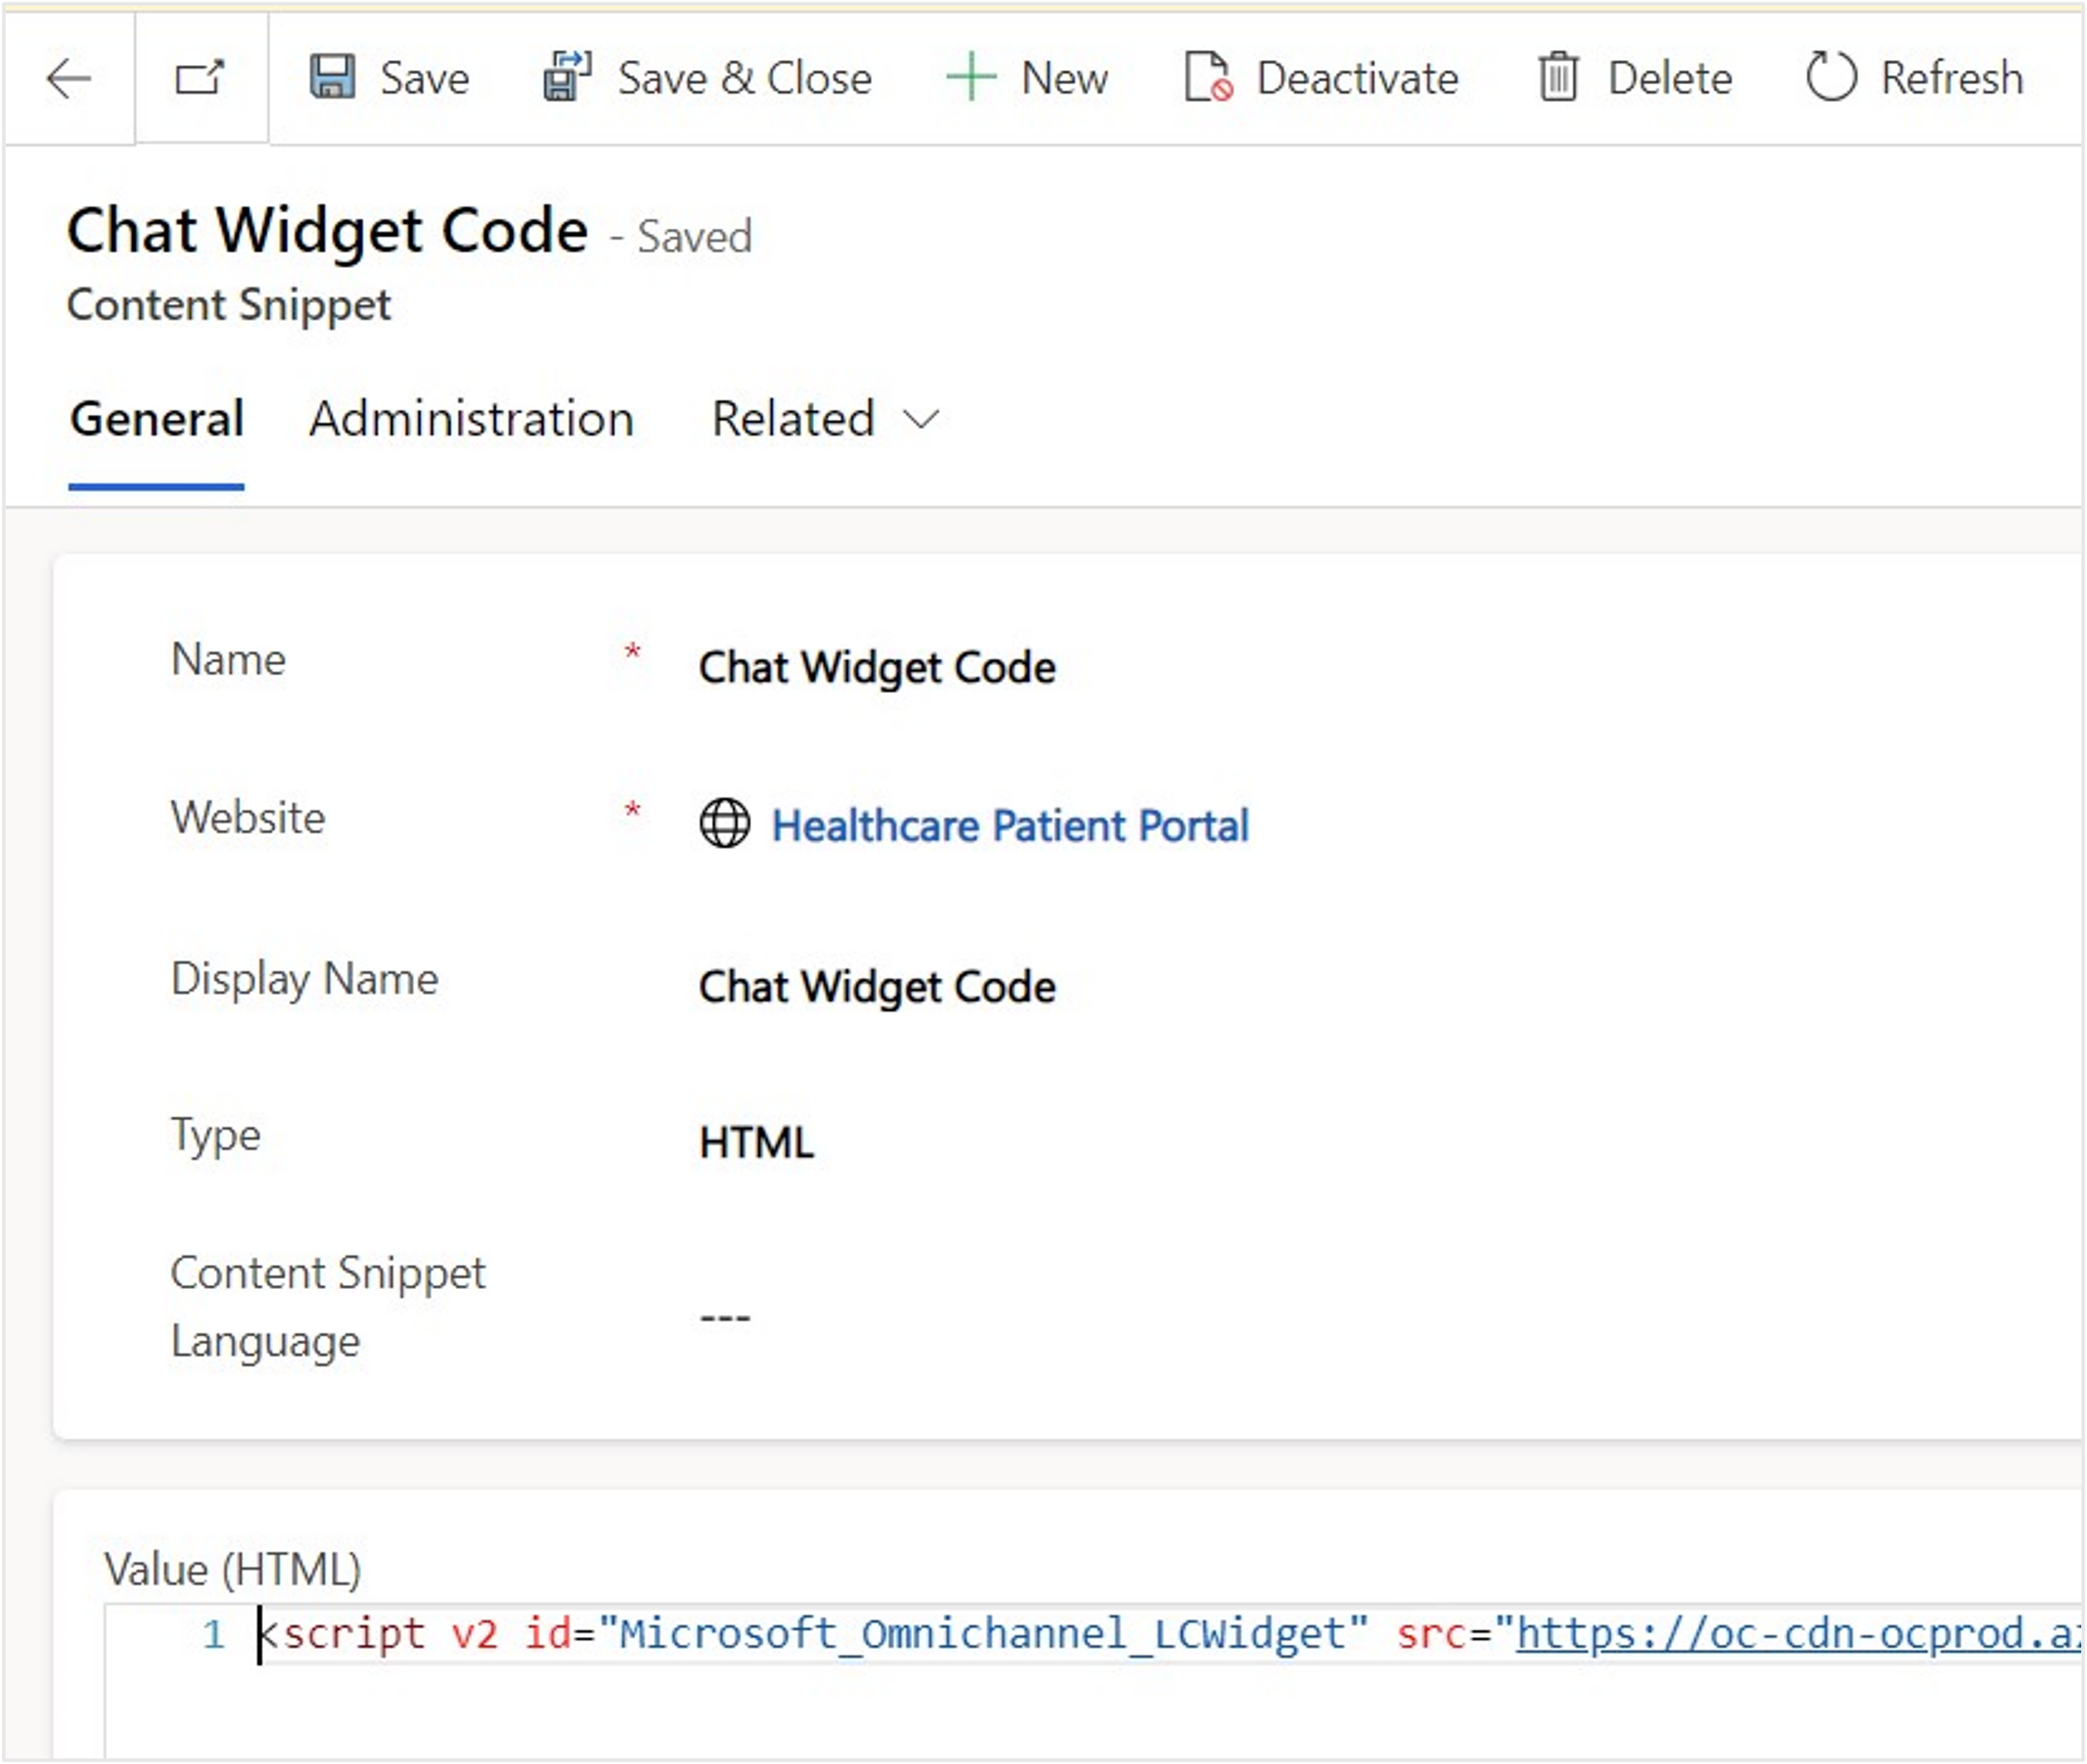Expand the Related chevron dropdown
Viewport: 2087px width, 1764px height.
point(921,419)
